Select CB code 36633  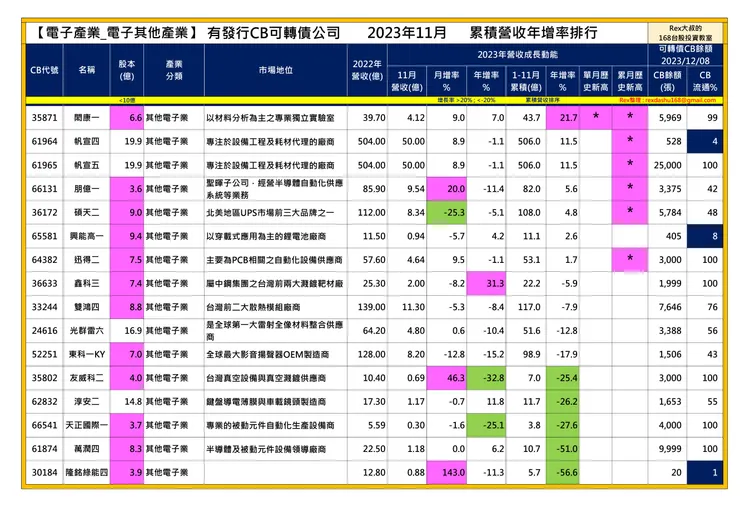[x=44, y=283]
